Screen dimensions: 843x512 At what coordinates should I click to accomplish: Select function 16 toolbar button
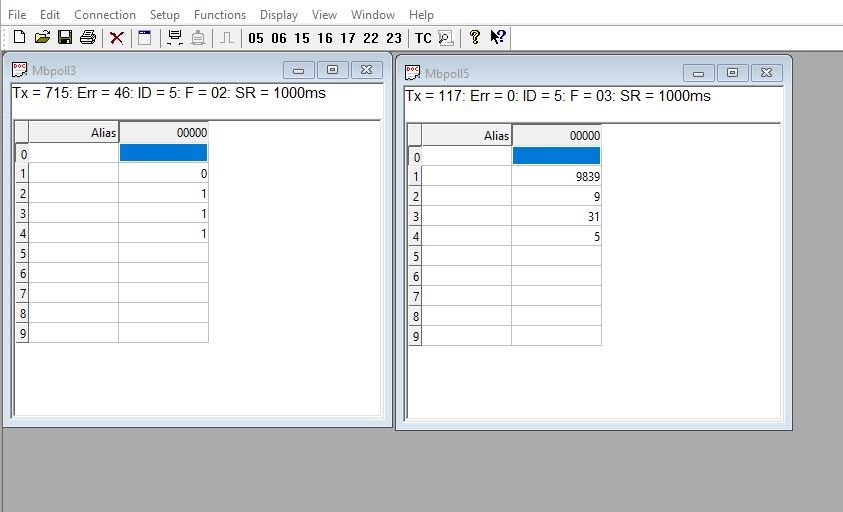coord(325,38)
